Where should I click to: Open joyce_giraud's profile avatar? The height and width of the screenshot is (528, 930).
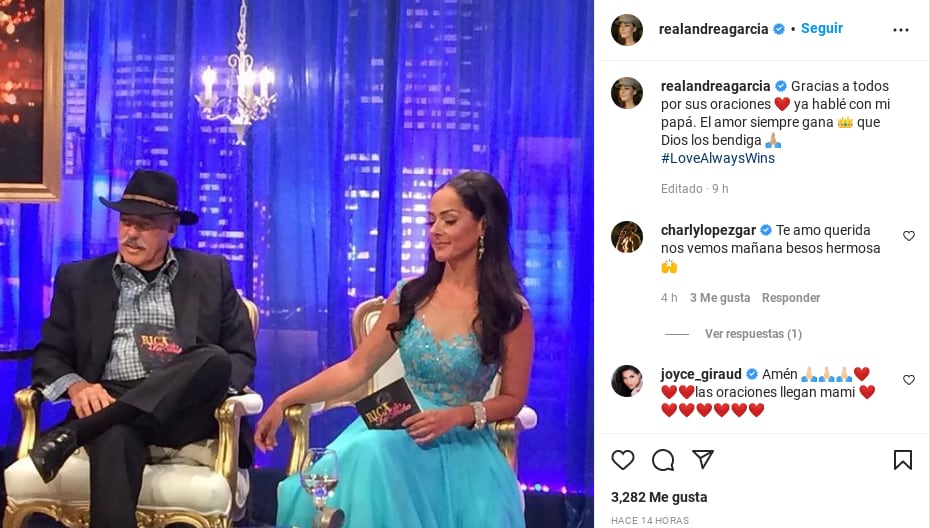click(627, 381)
